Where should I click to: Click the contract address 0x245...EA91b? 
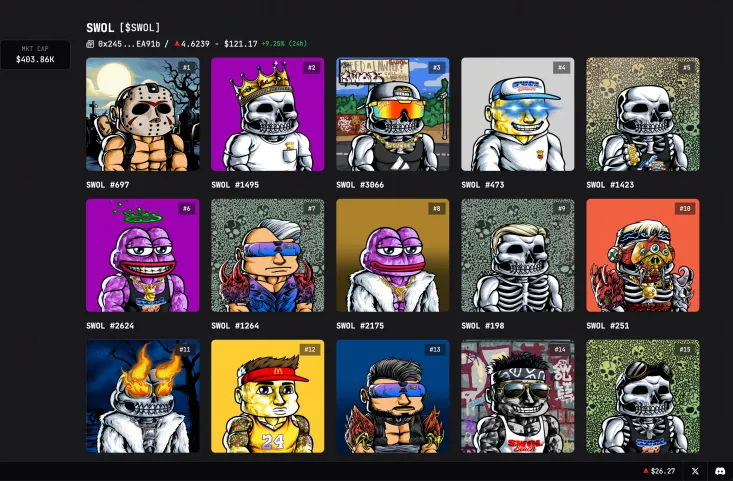pos(132,44)
